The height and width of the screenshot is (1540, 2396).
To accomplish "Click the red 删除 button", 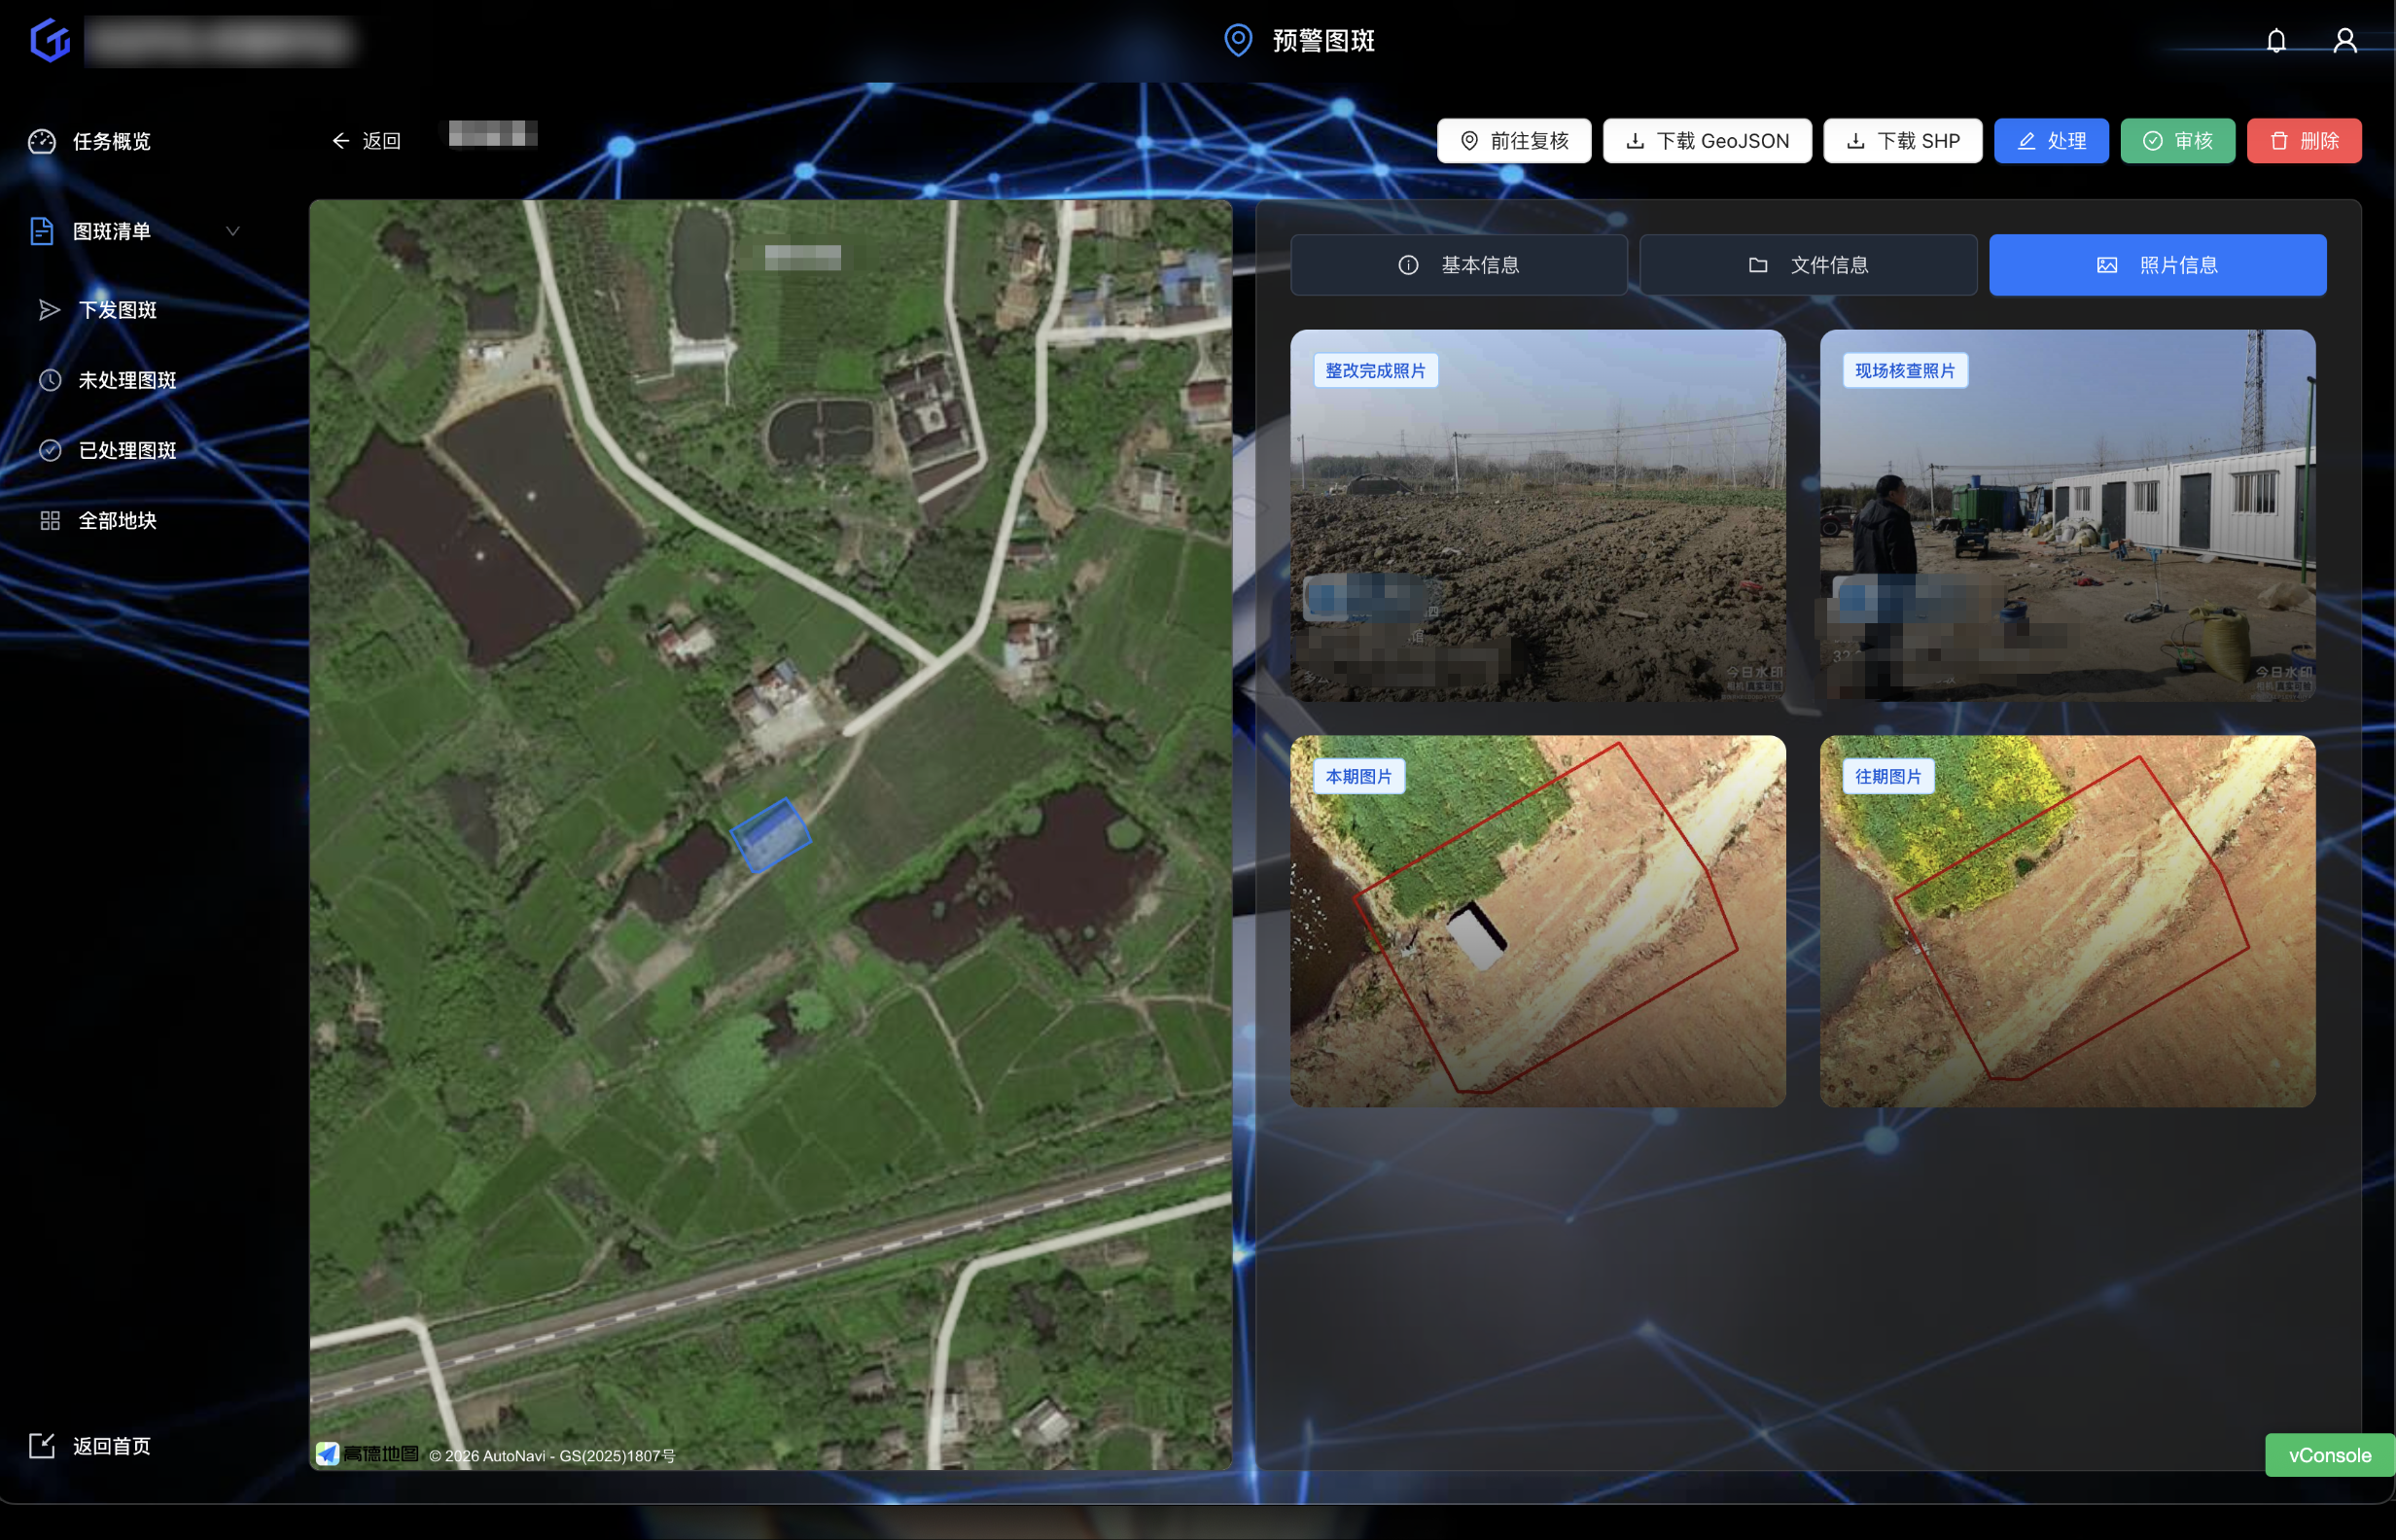I will 2303,141.
